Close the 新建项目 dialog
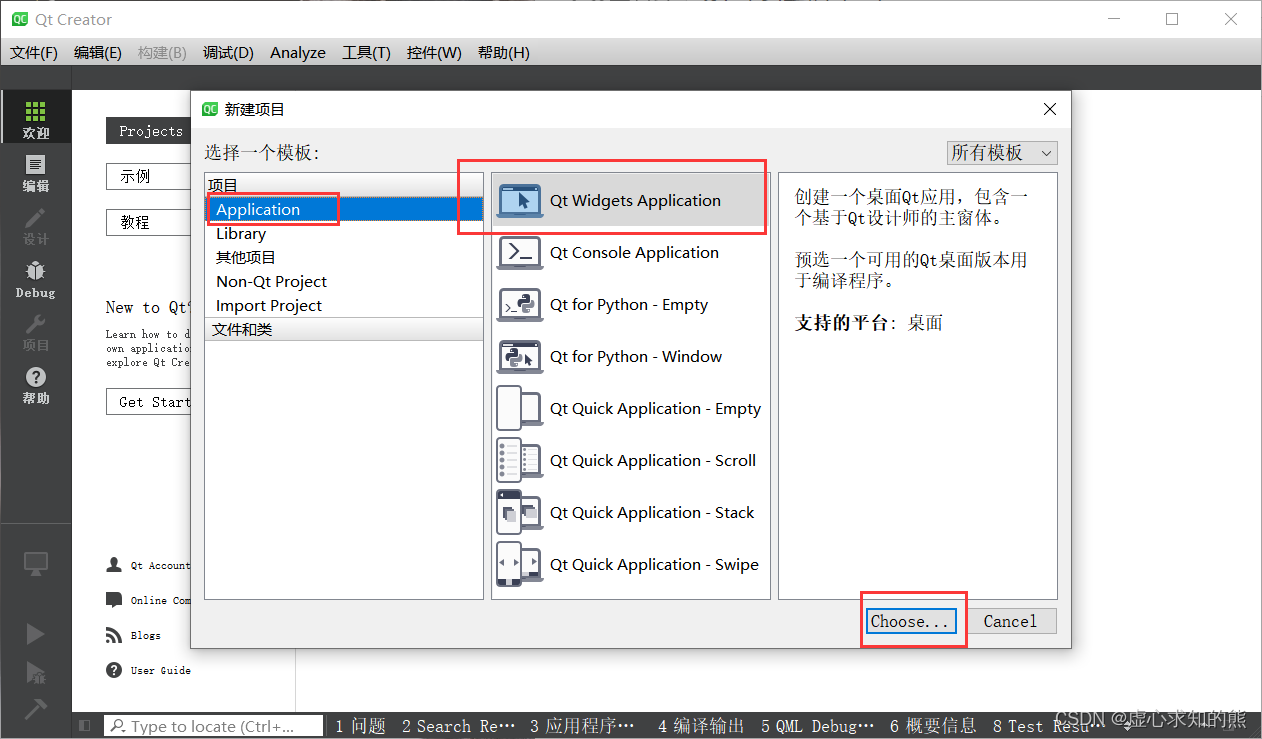Image resolution: width=1262 pixels, height=739 pixels. coord(1049,109)
